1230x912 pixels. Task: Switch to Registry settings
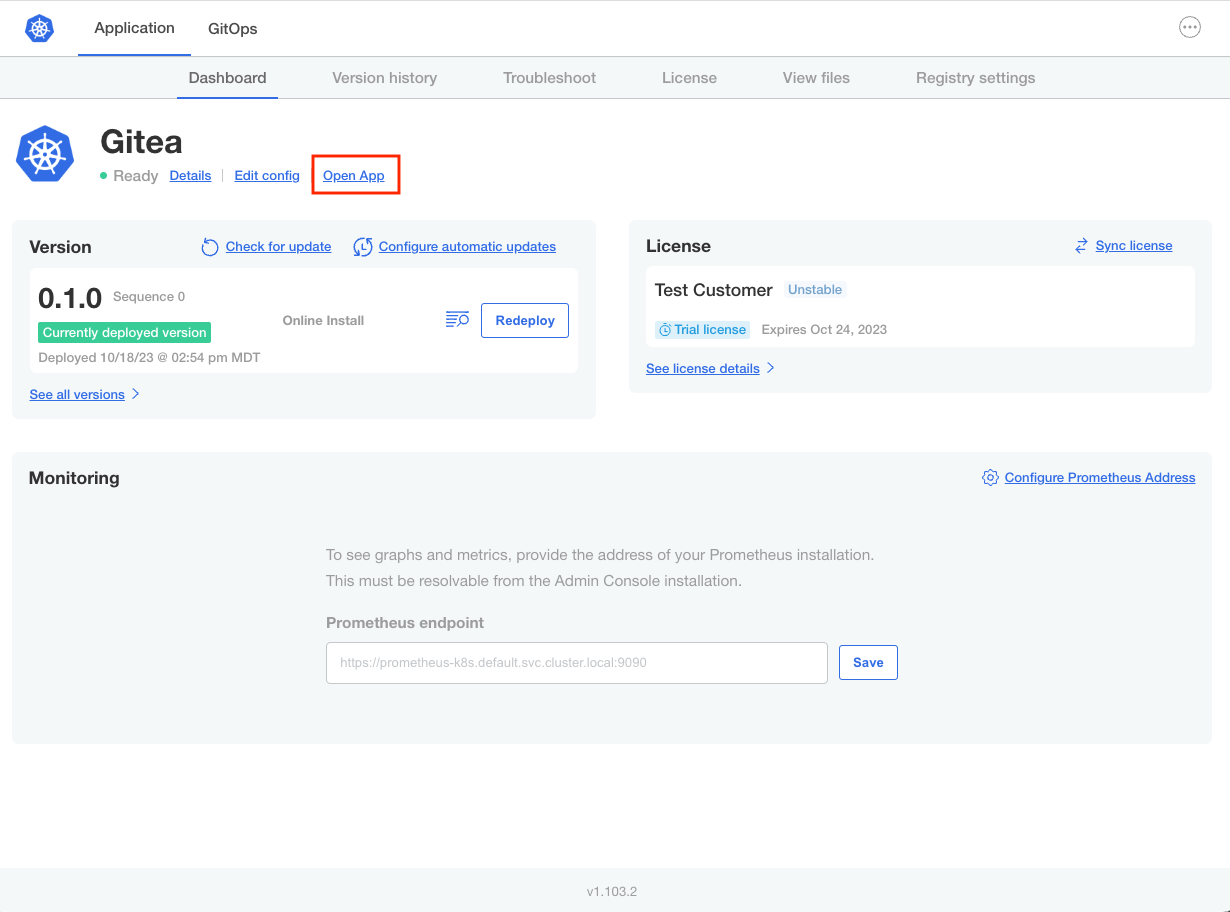pos(975,77)
